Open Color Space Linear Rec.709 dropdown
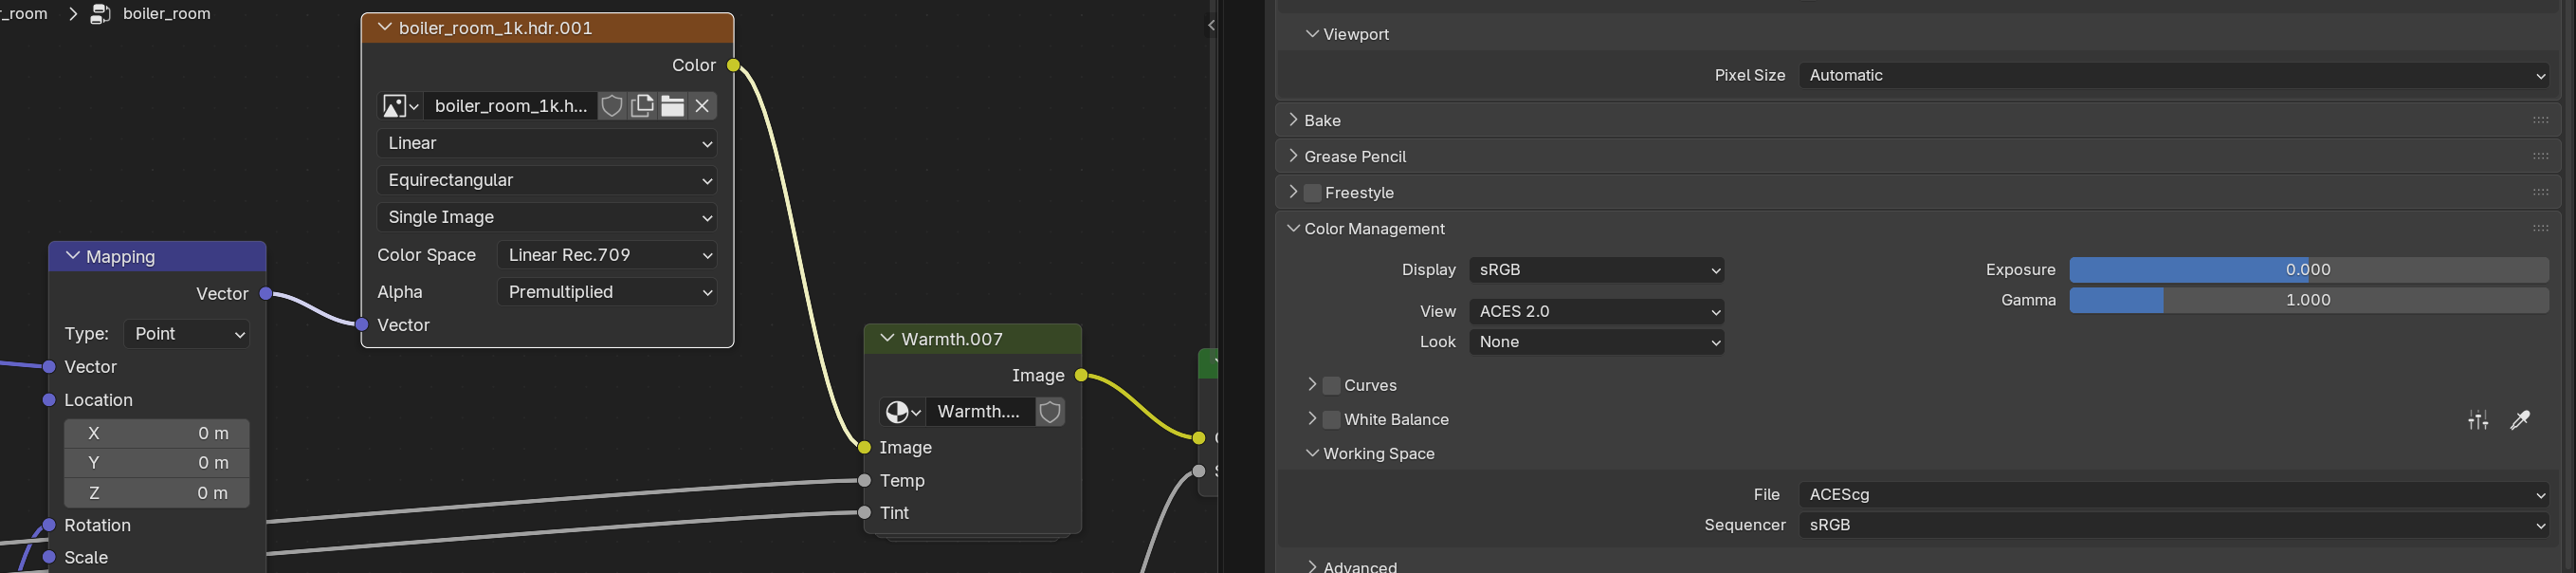The width and height of the screenshot is (2576, 573). (x=607, y=255)
